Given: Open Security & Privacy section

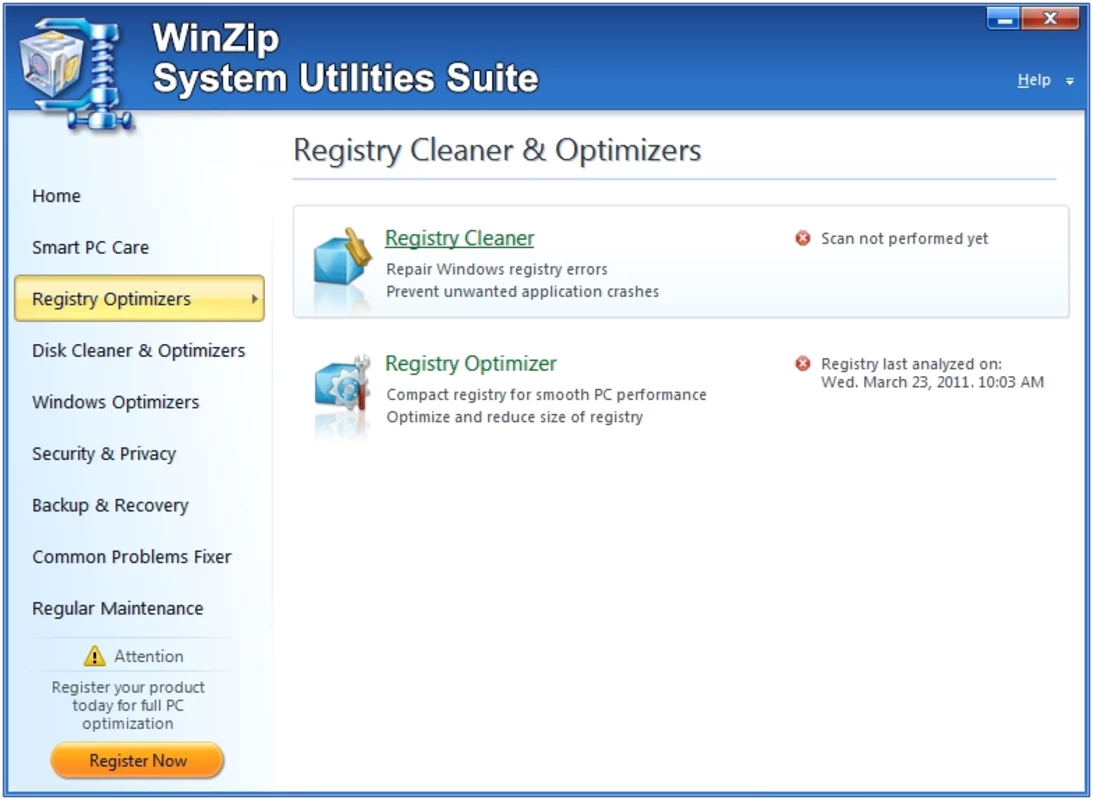Looking at the screenshot, I should (x=104, y=454).
